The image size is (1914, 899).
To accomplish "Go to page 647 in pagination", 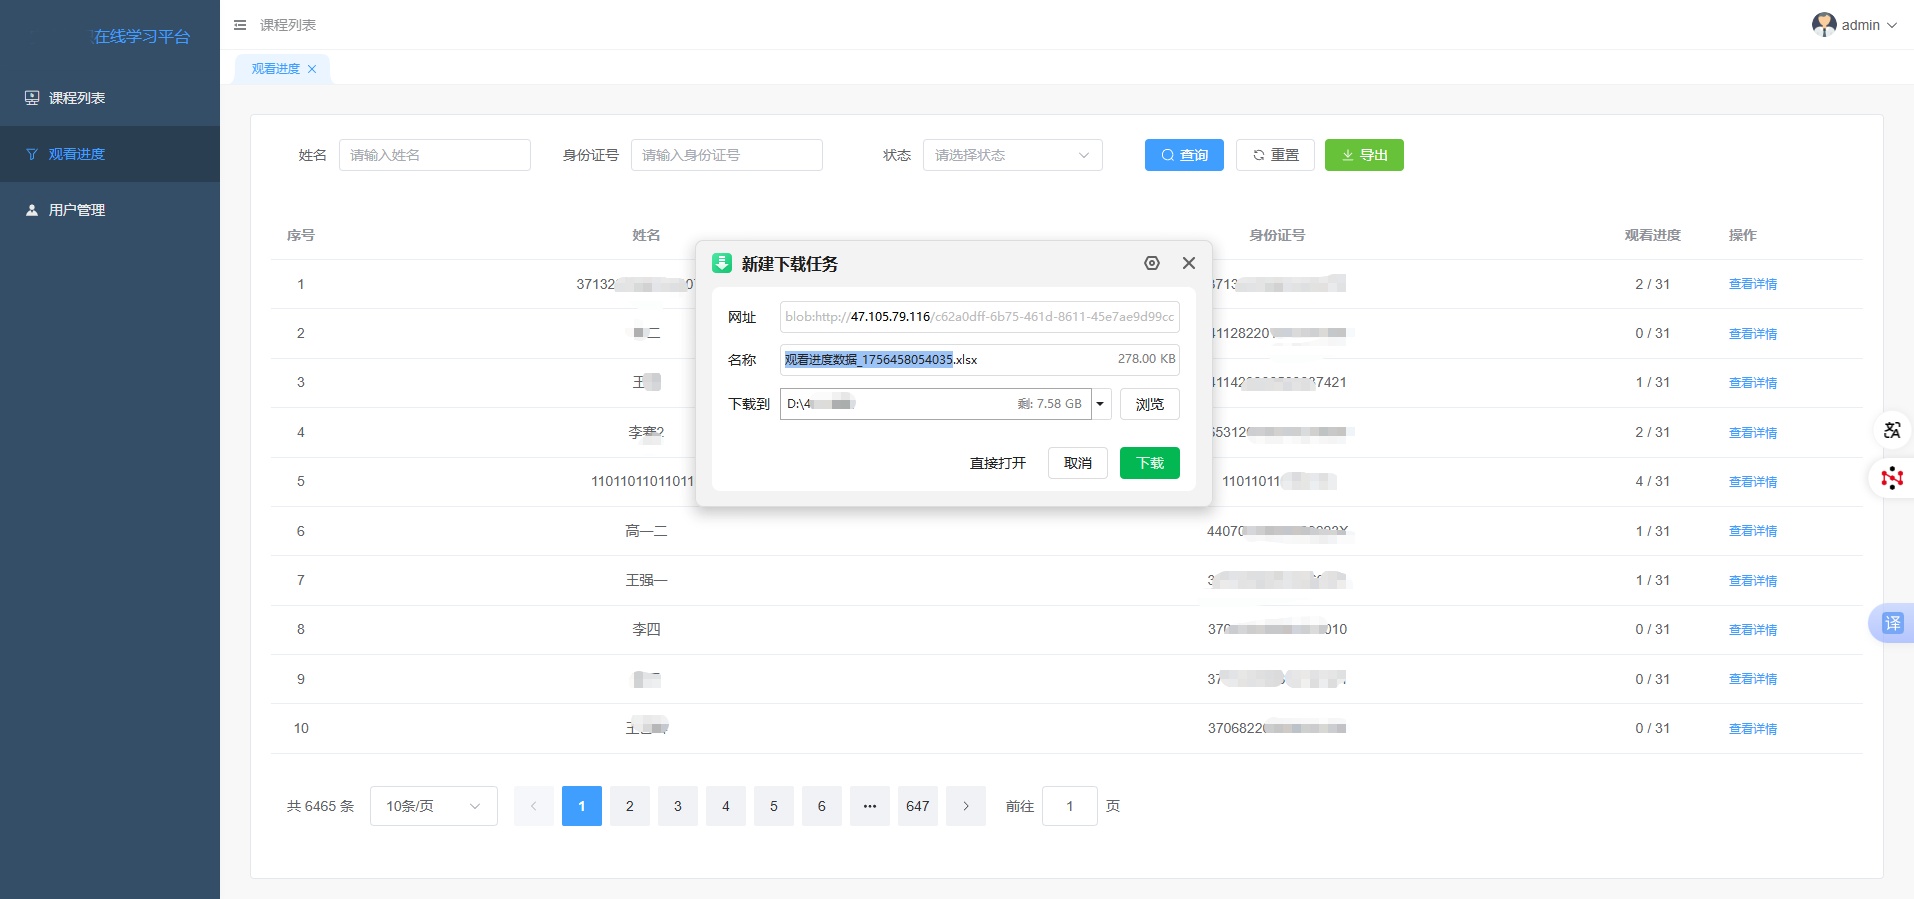I will click(918, 806).
